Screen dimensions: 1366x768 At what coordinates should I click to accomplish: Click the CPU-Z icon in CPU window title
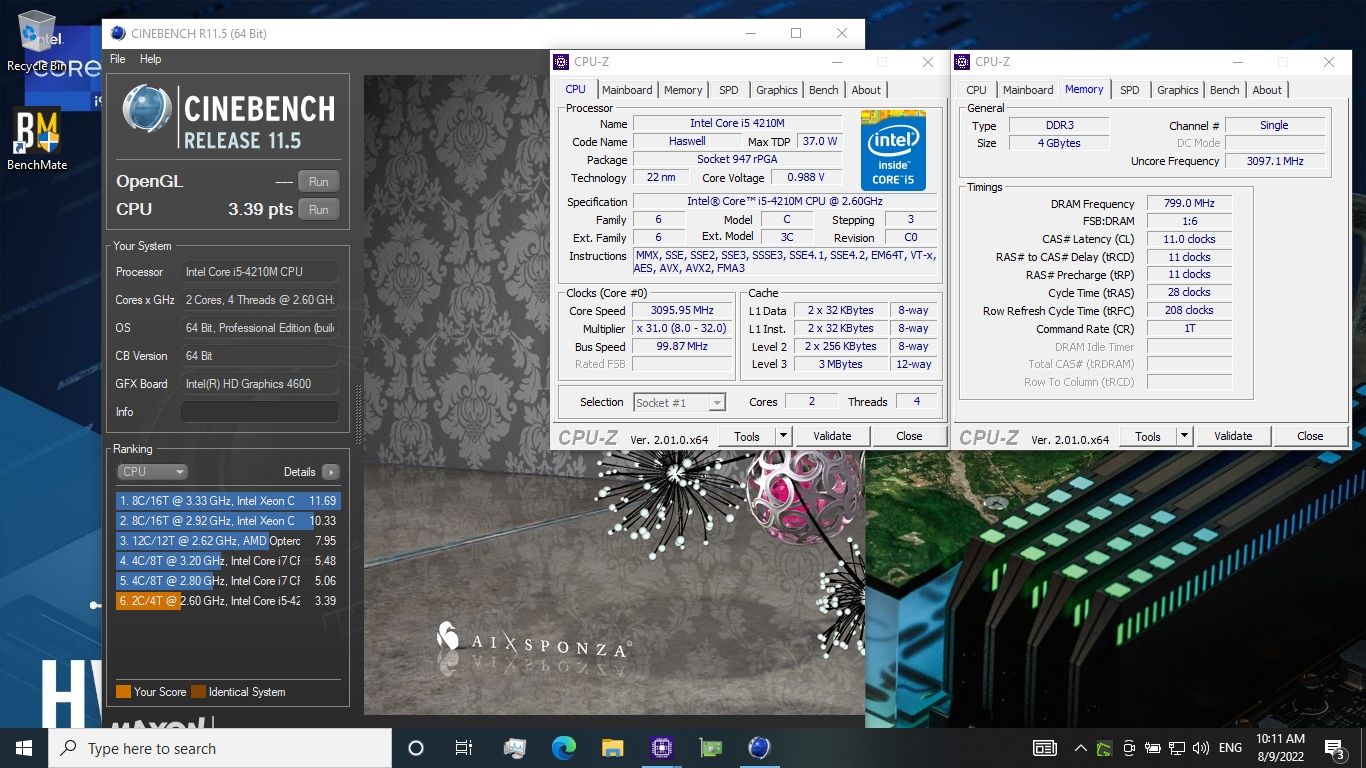tap(561, 62)
